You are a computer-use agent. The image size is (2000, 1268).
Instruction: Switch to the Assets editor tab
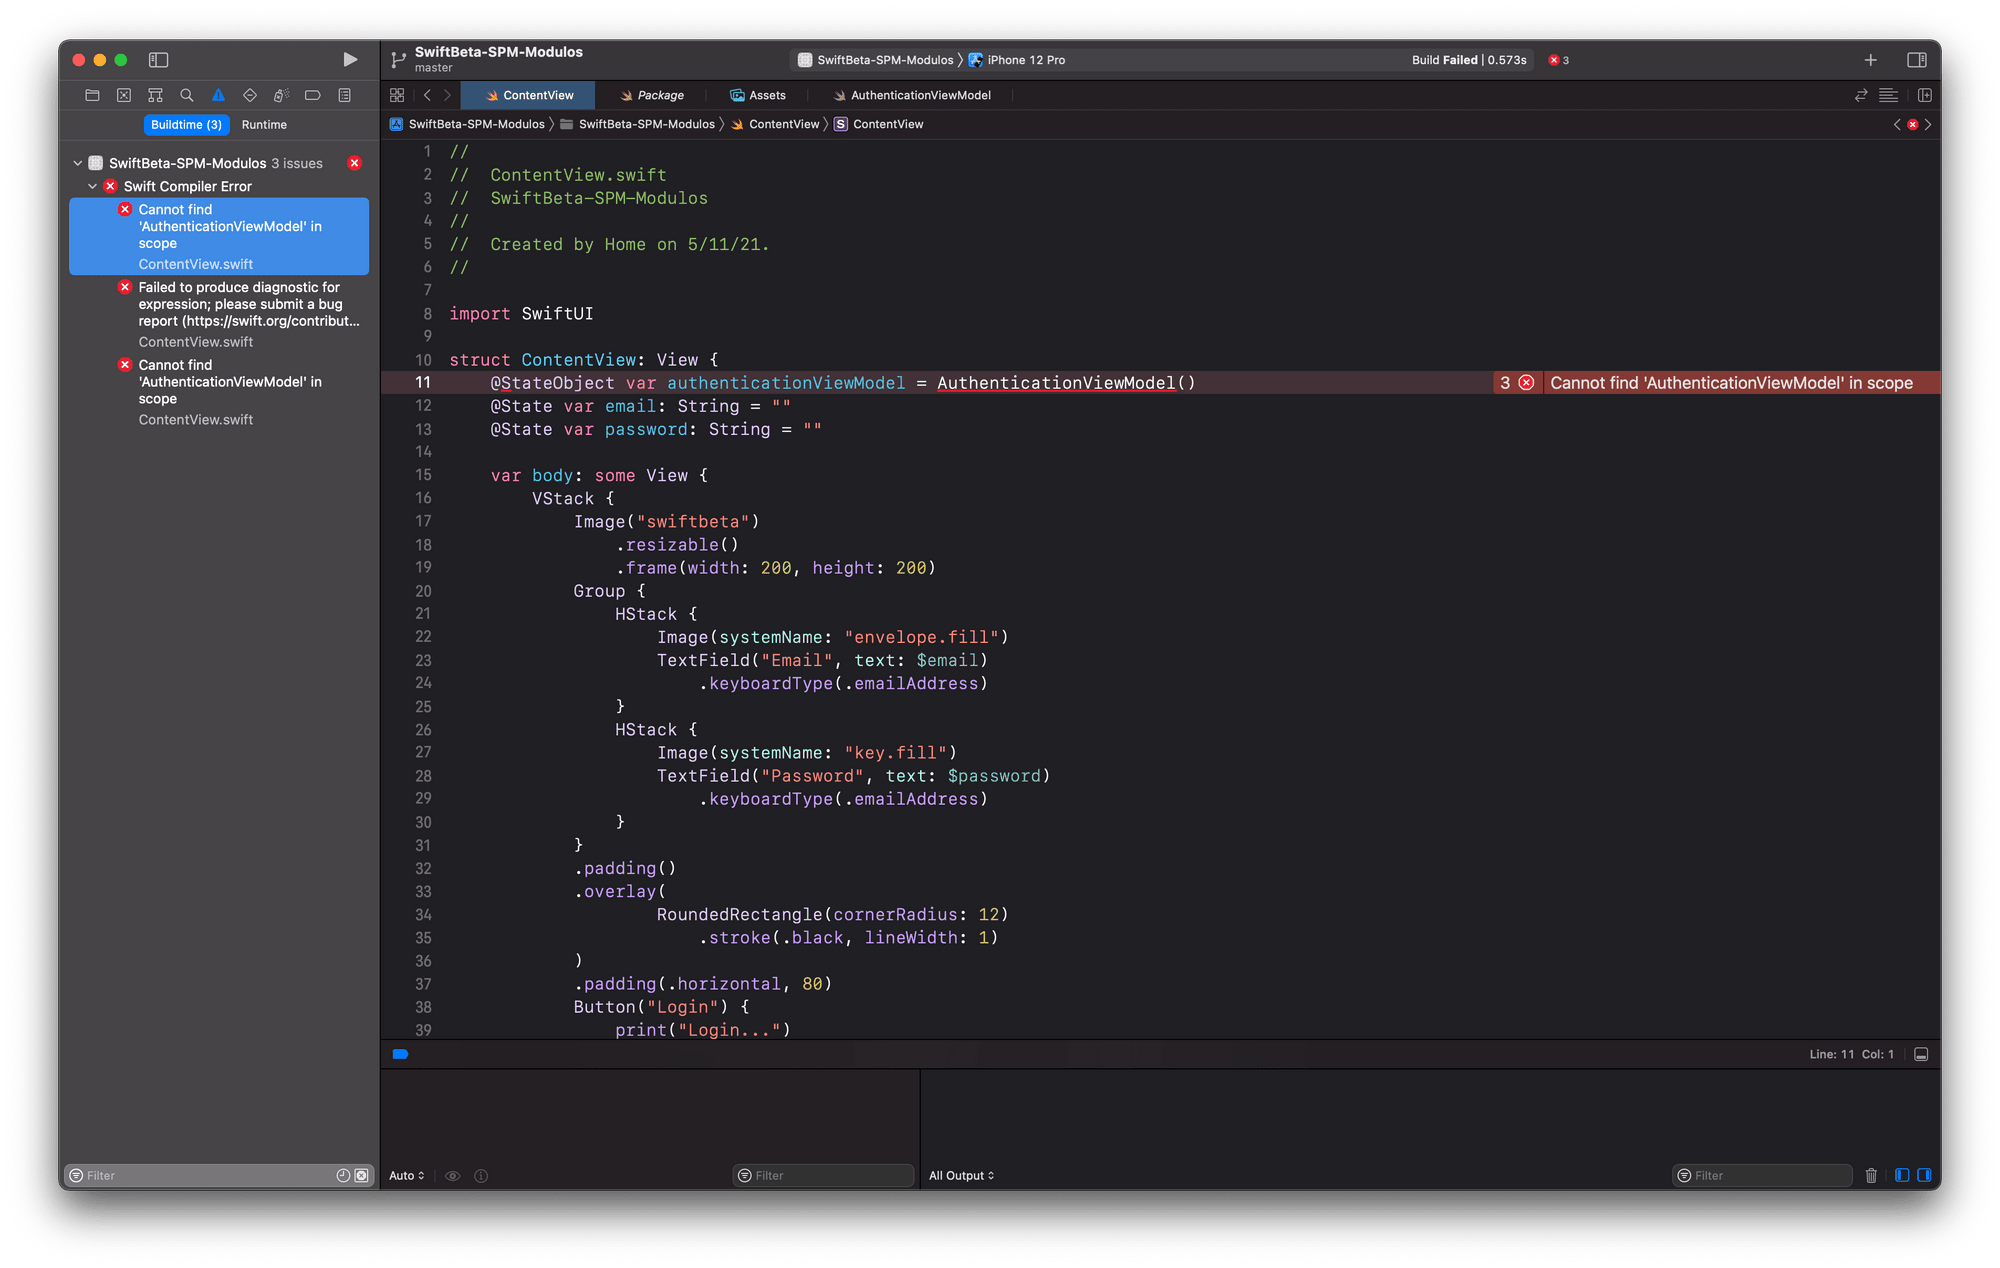pyautogui.click(x=758, y=95)
